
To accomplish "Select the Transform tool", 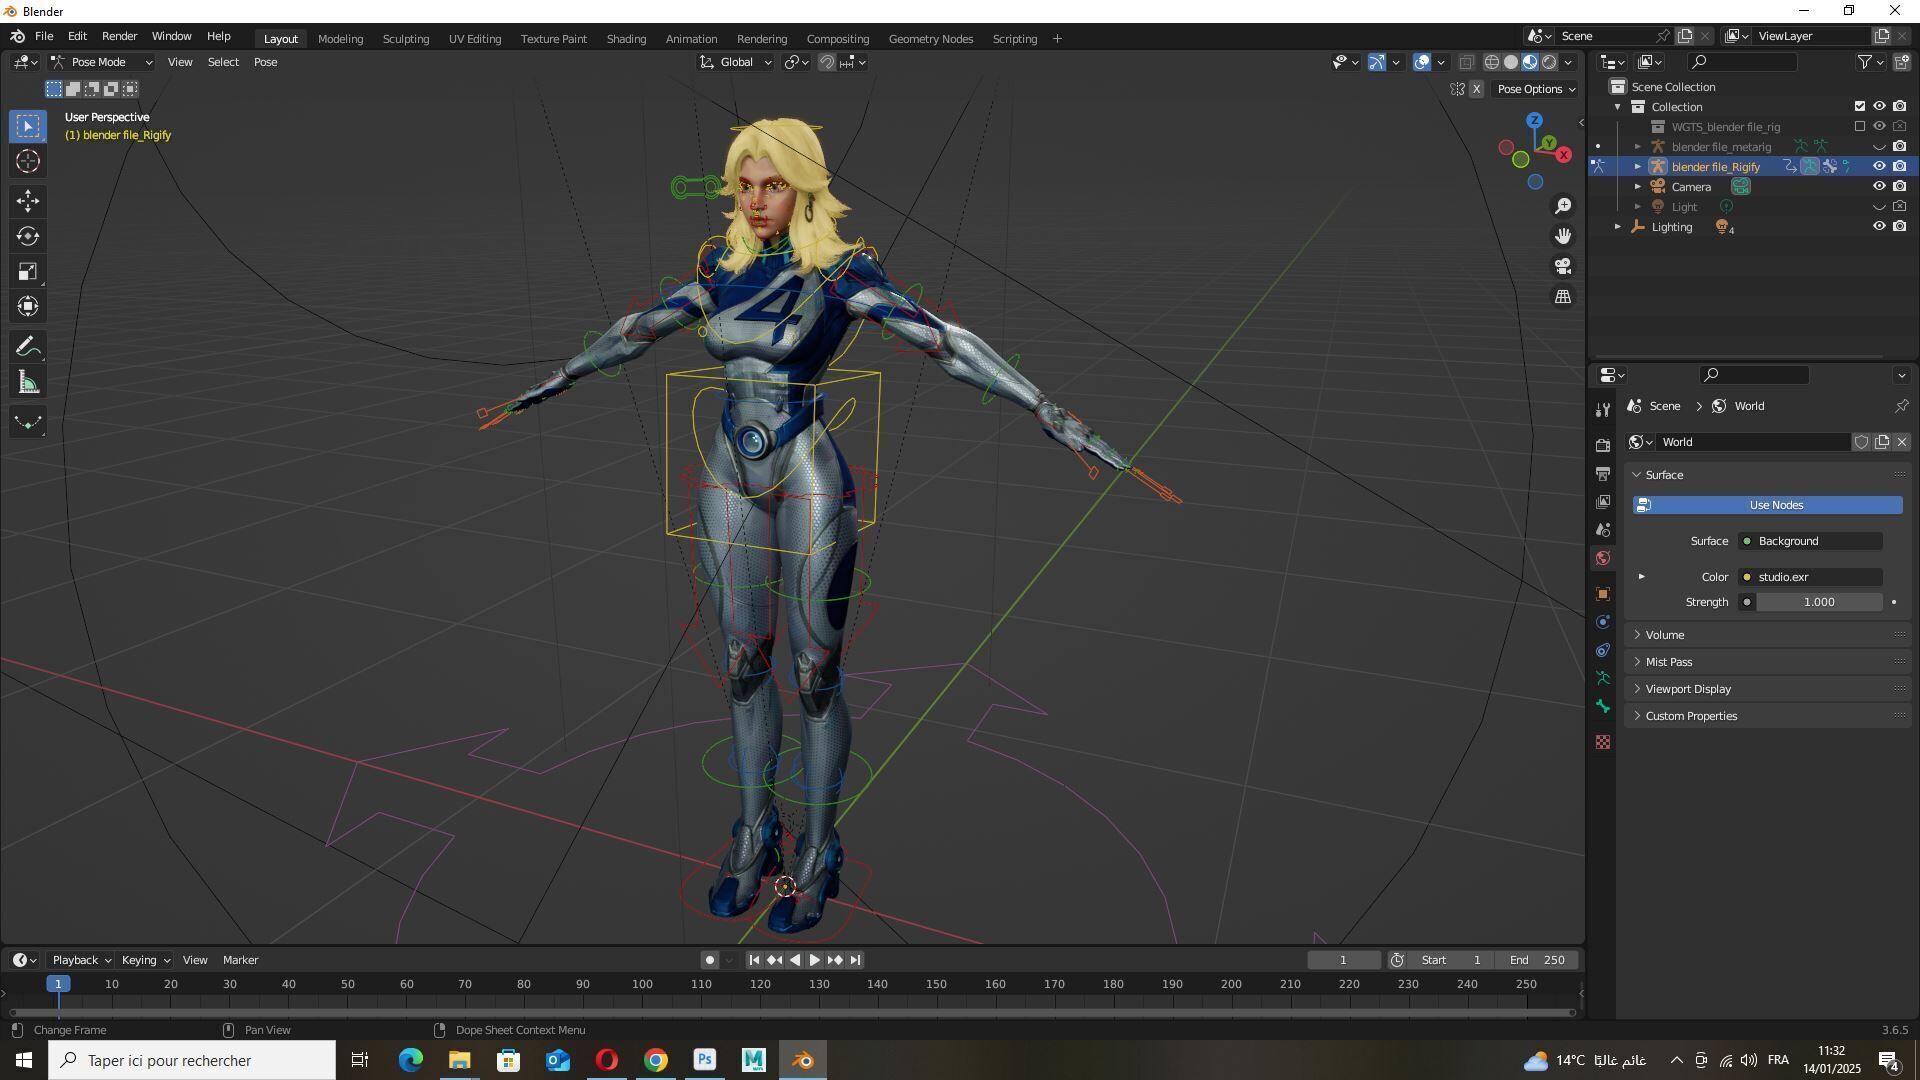I will click(x=28, y=306).
